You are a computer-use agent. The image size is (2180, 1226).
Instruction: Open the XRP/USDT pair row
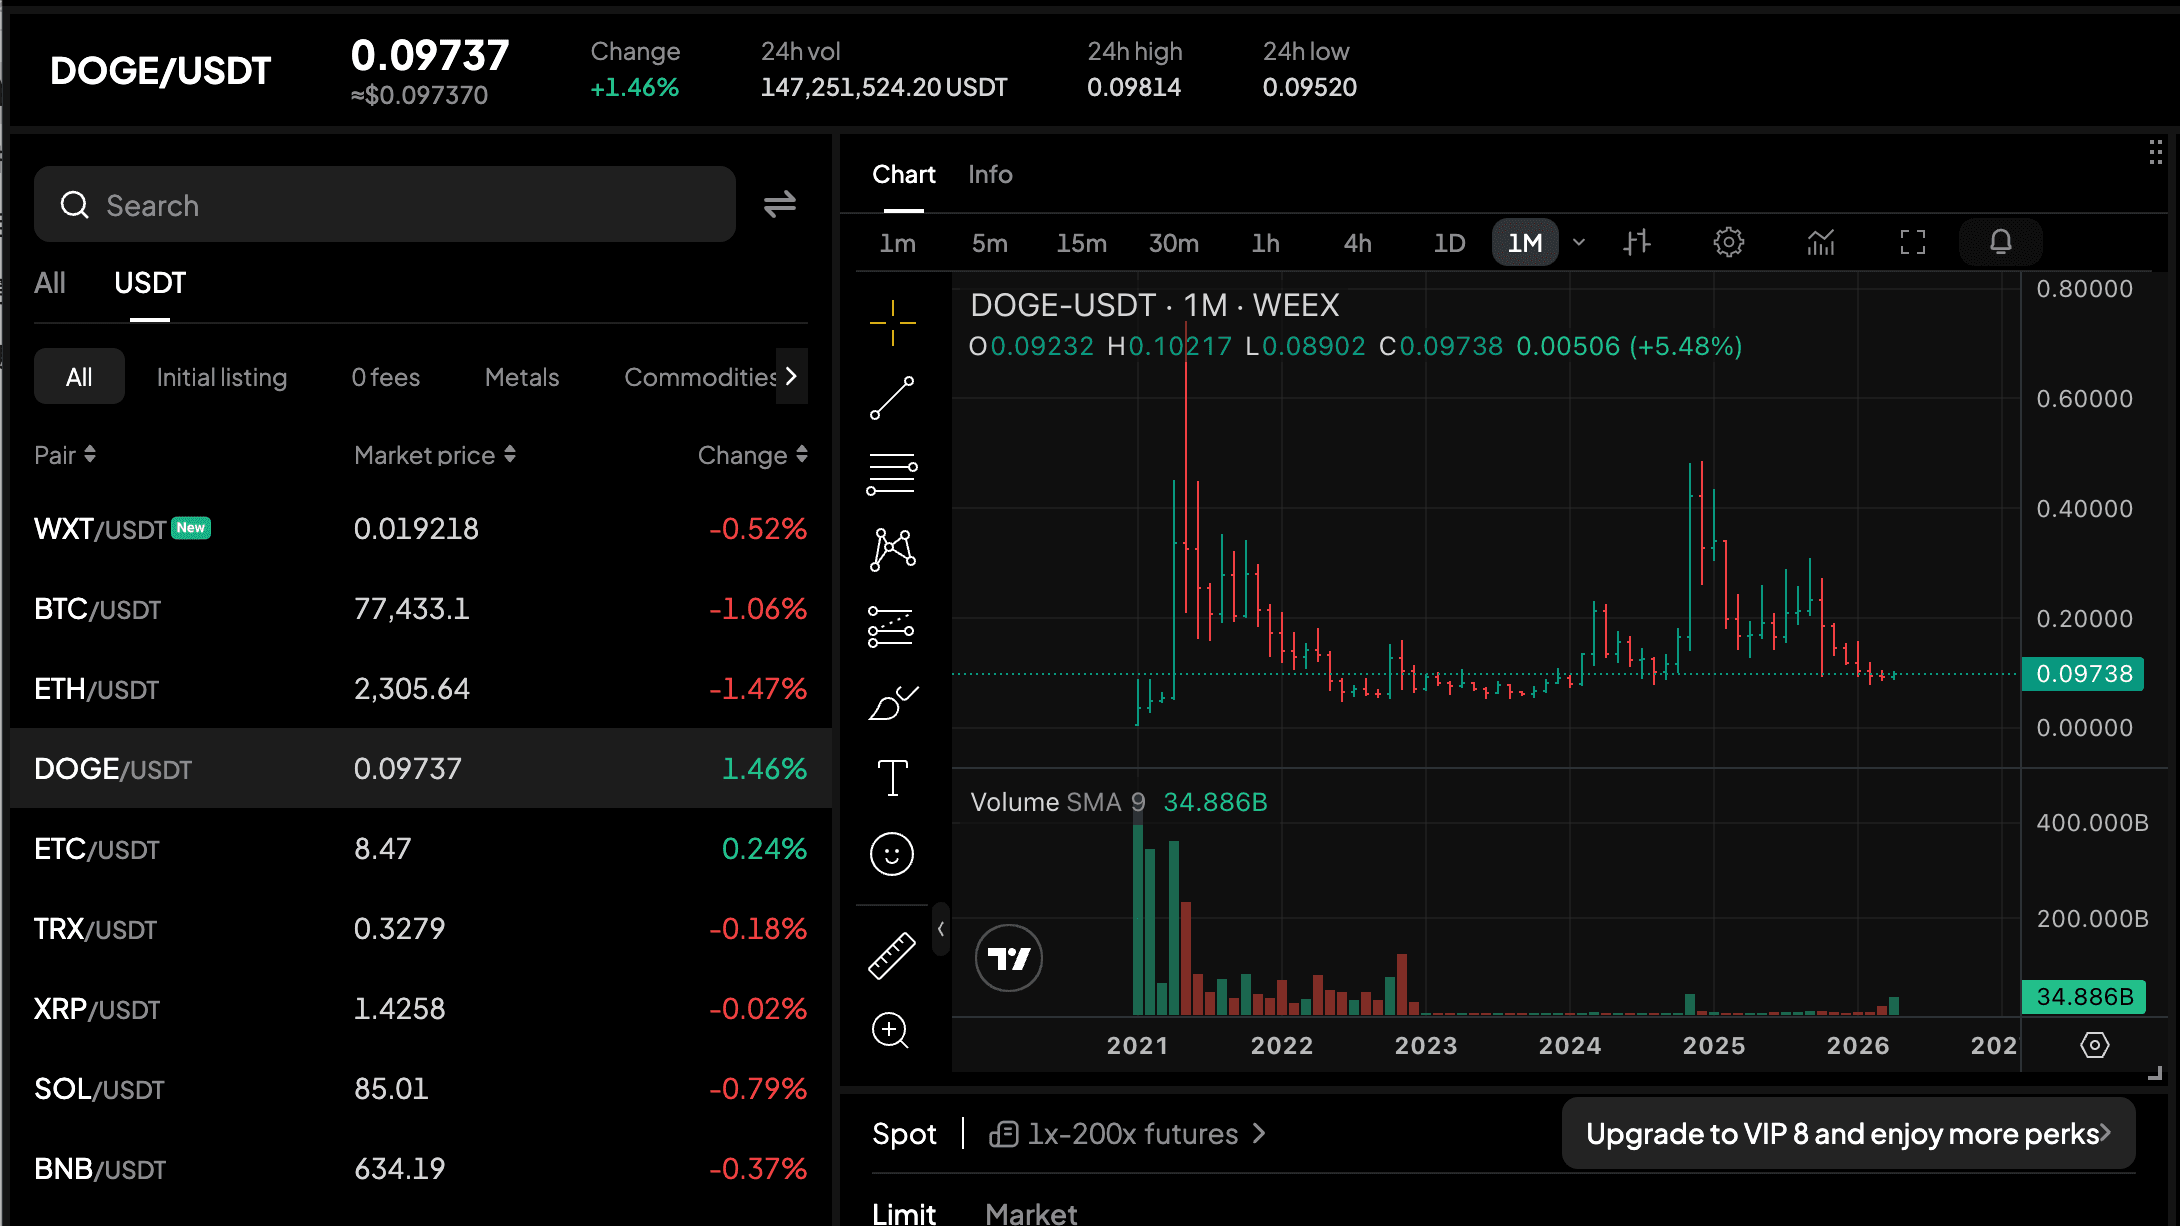(420, 1008)
